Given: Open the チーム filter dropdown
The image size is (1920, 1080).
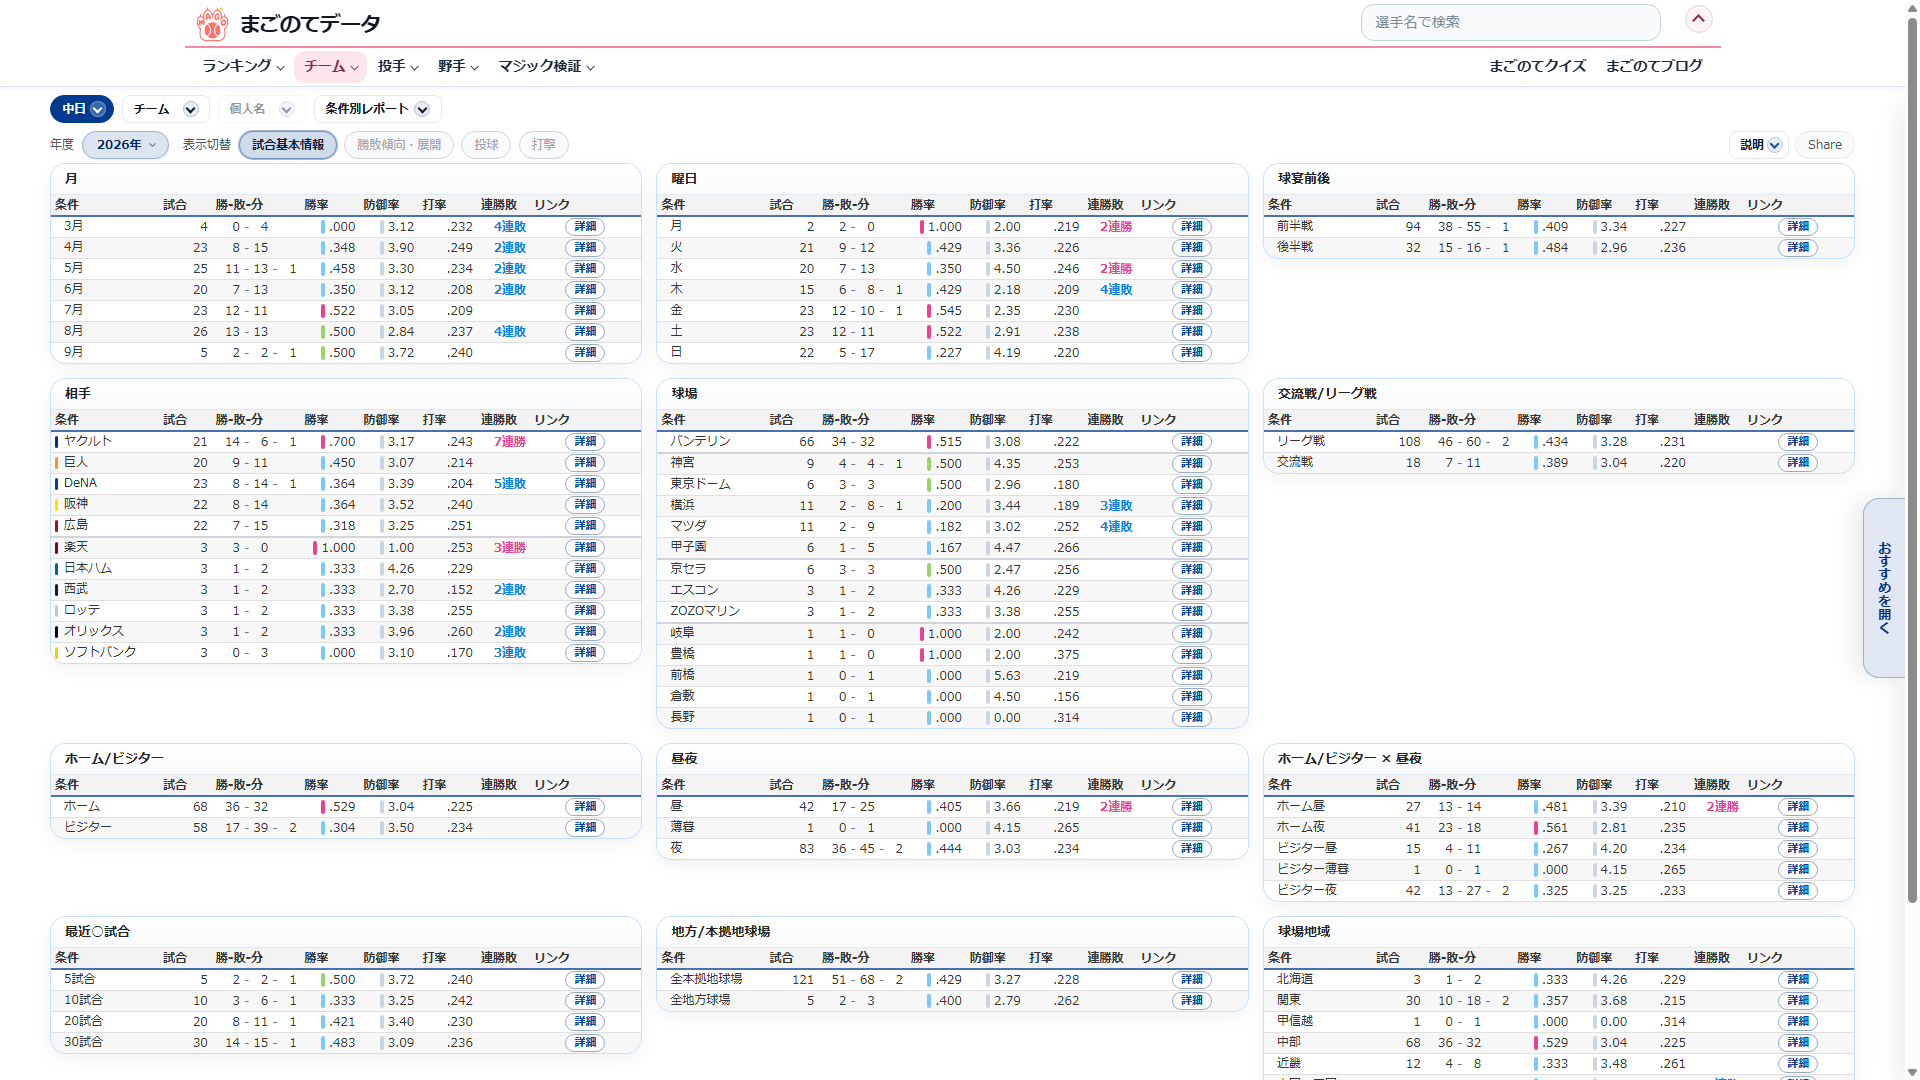Looking at the screenshot, I should click(165, 109).
